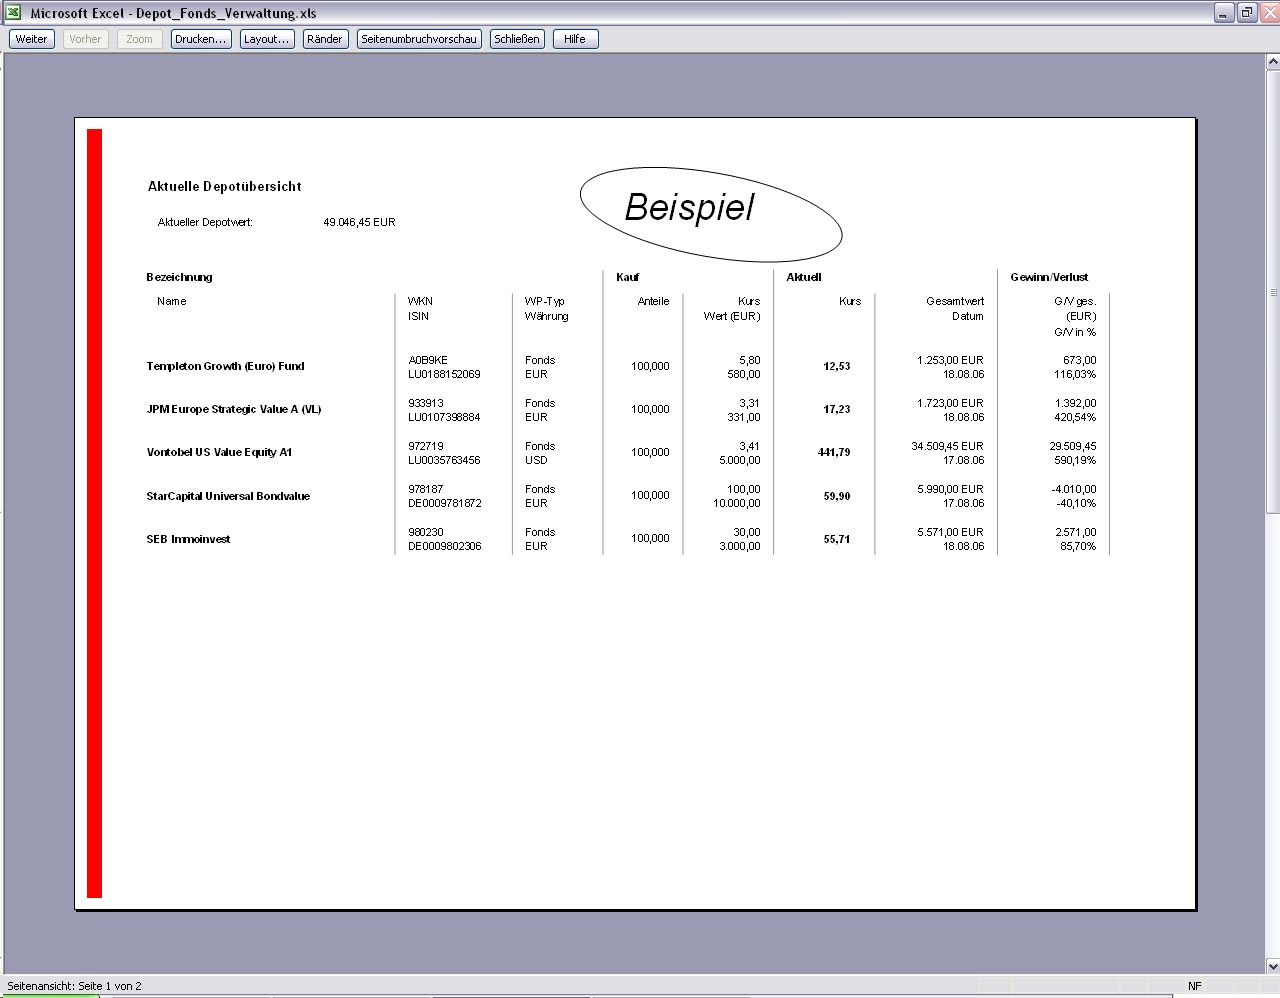Click 'Vontobel US Value Equity A1'

(220, 452)
